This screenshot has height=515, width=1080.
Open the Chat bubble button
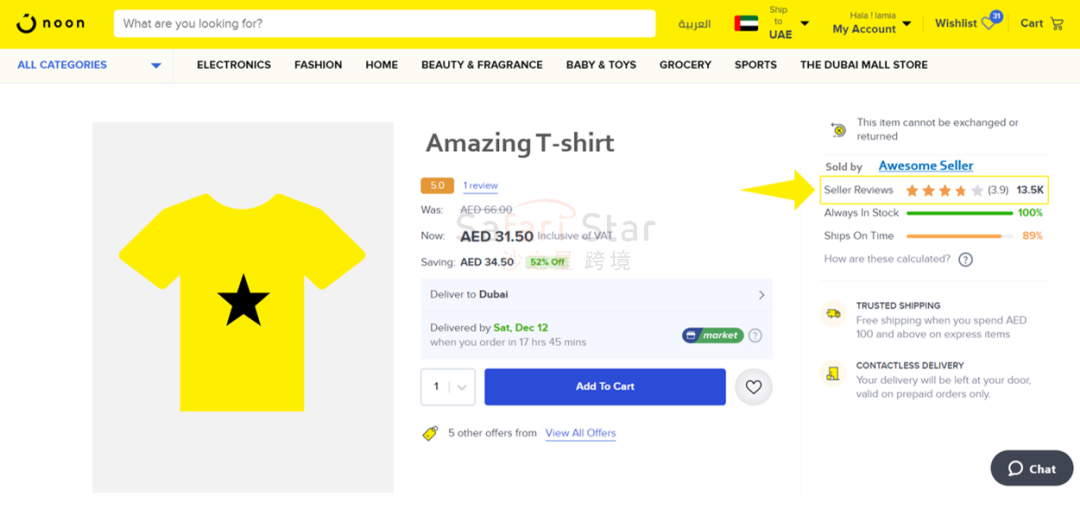tap(1031, 468)
